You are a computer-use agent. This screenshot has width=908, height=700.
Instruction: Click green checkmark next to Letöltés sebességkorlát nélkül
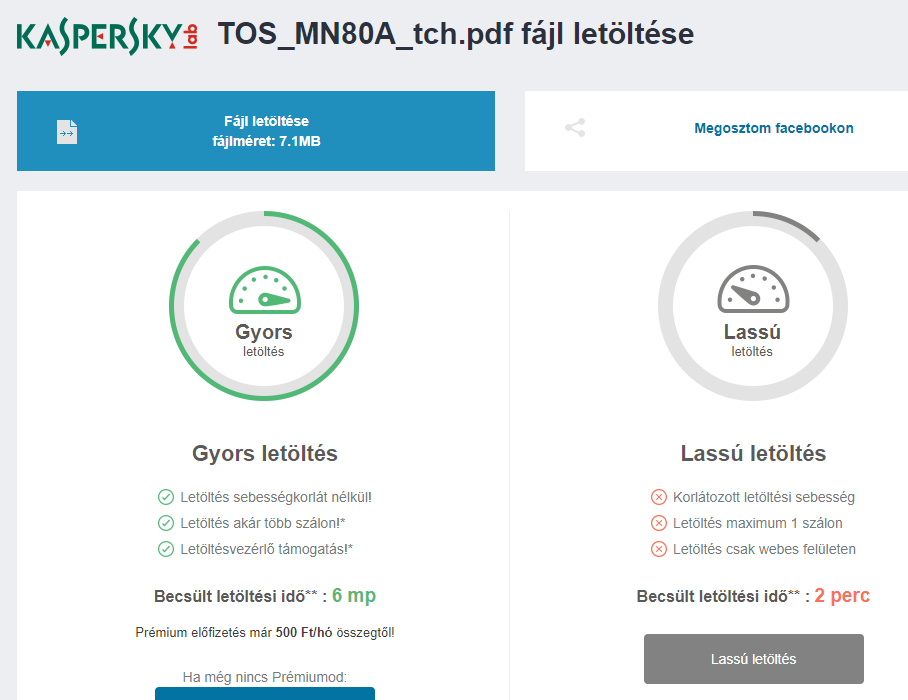166,497
